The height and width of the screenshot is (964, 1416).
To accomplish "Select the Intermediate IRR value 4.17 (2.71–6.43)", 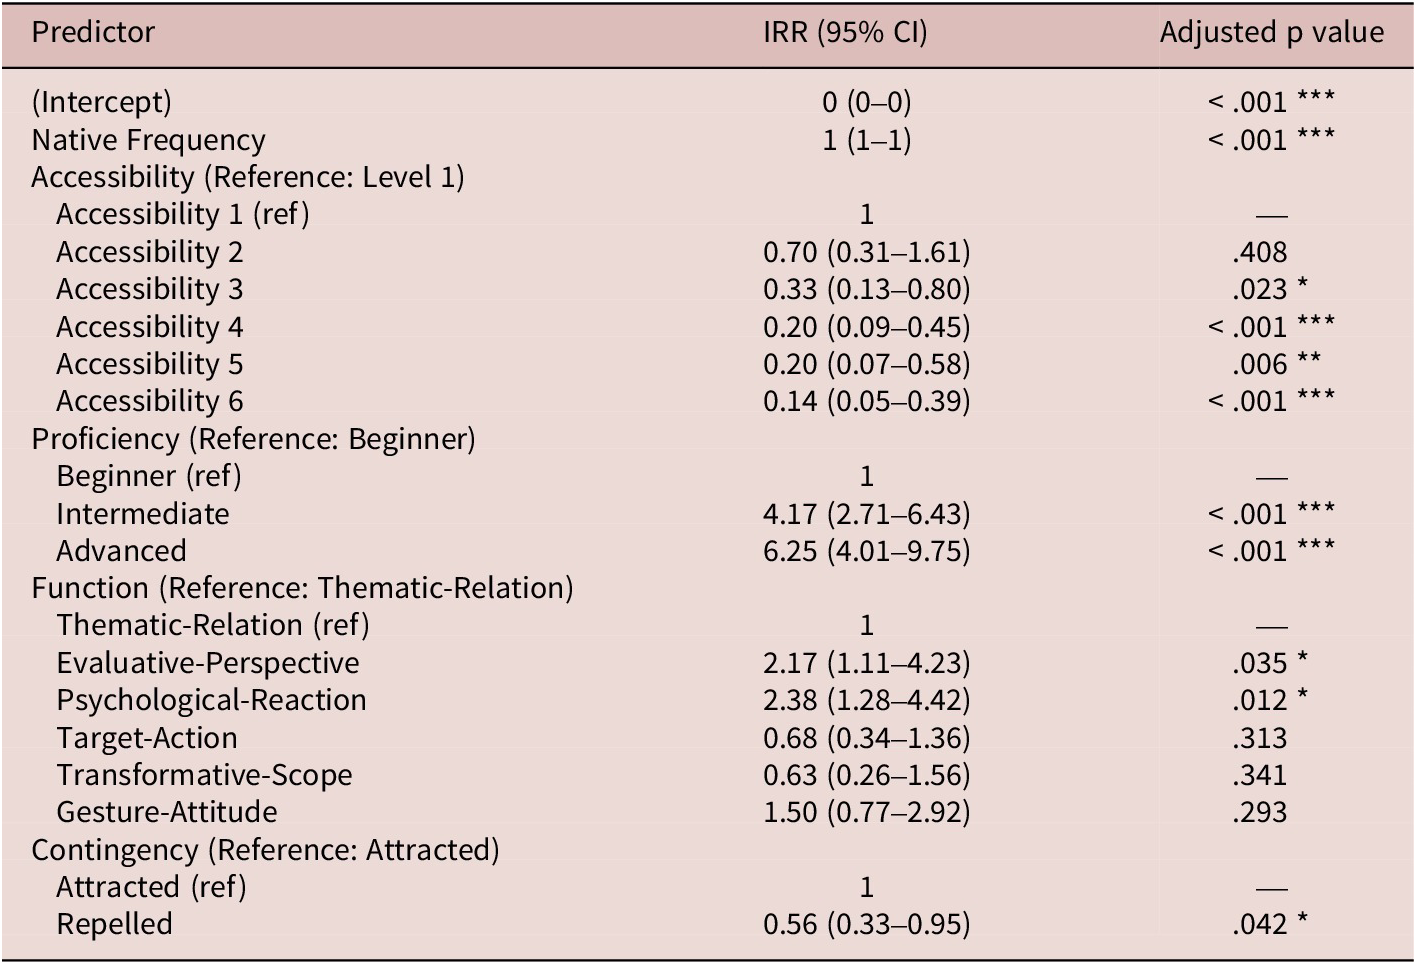I will [x=866, y=514].
